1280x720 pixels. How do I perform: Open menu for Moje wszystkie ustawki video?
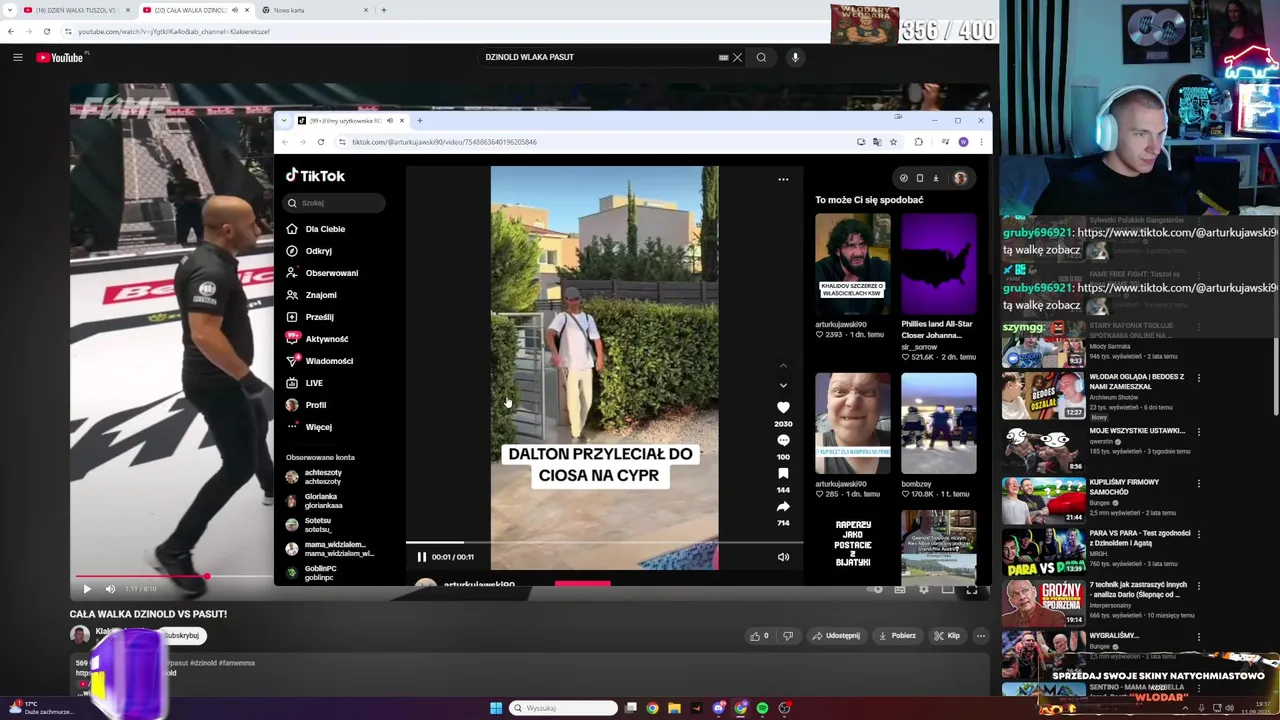pyautogui.click(x=1198, y=432)
